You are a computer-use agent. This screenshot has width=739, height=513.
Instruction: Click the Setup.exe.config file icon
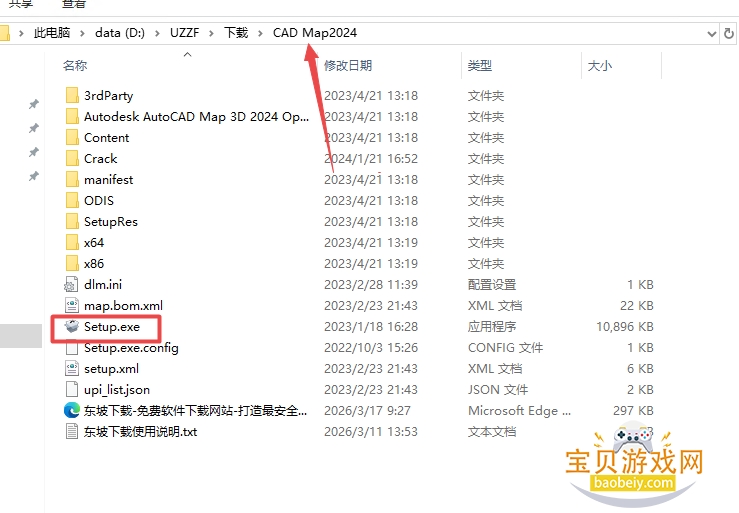[x=72, y=348]
